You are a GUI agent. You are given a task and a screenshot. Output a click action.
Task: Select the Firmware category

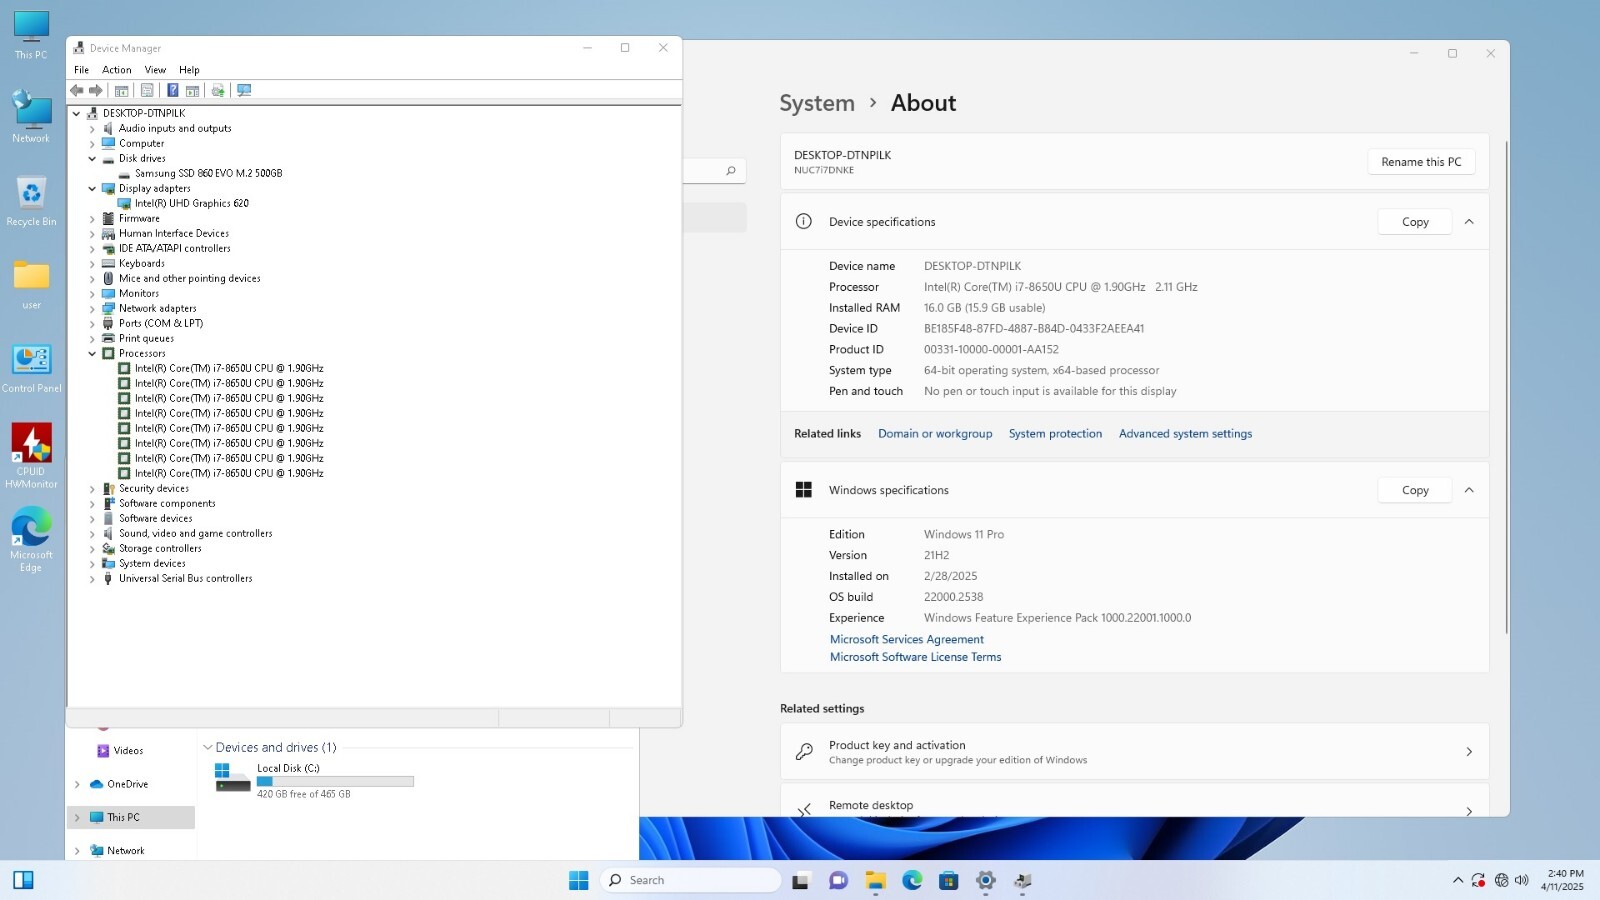tap(139, 218)
